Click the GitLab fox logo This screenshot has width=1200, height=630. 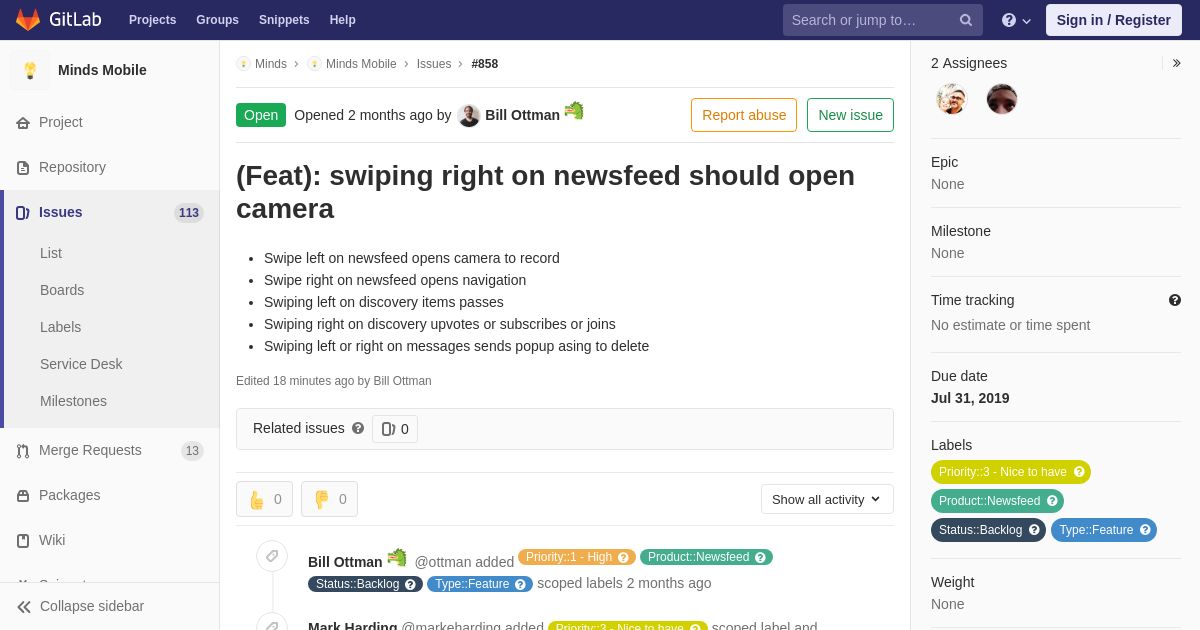coord(28,19)
